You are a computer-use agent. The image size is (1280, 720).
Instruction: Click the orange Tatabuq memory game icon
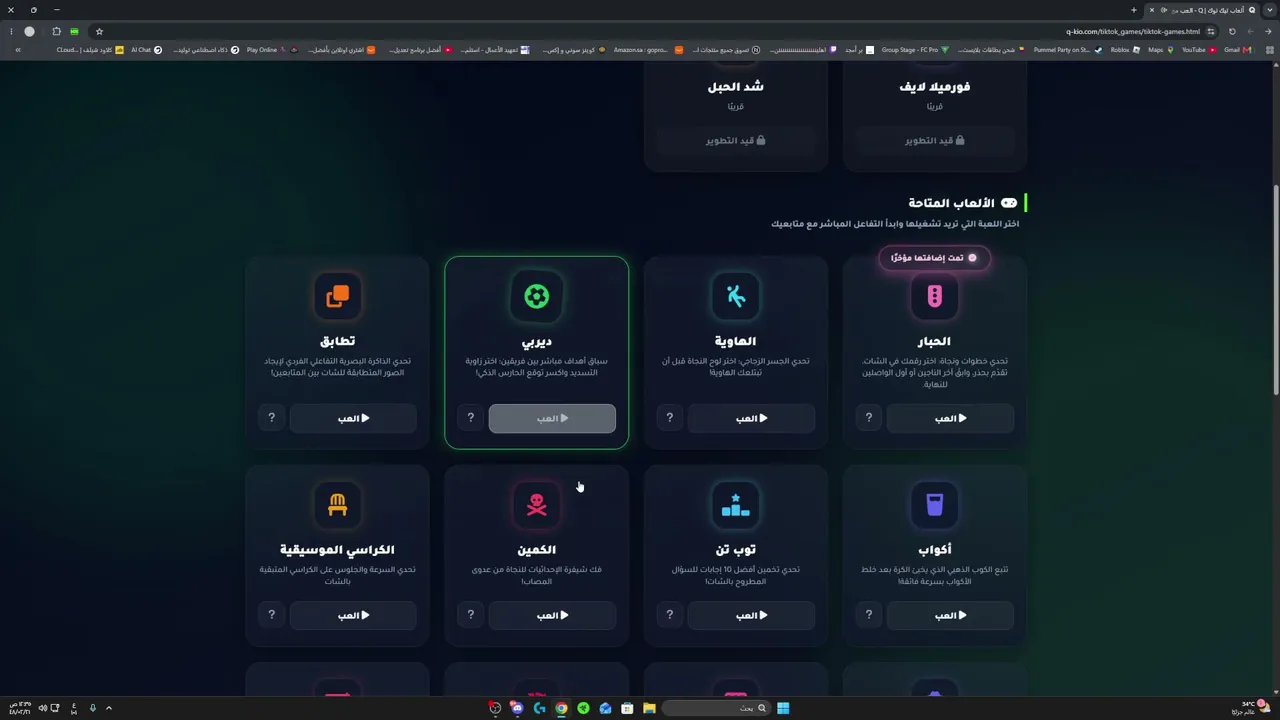tap(338, 296)
